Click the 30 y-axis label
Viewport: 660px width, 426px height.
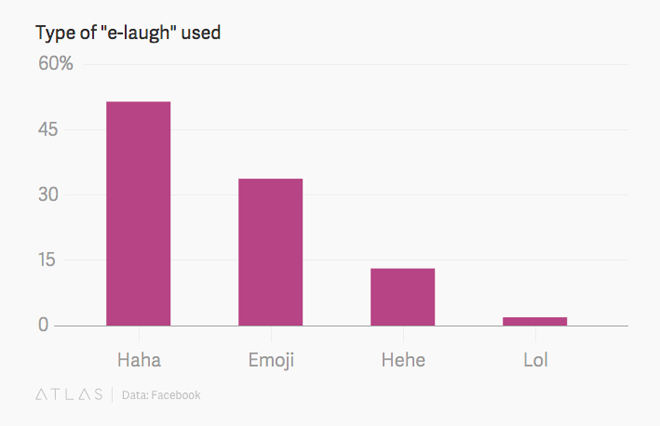tap(48, 194)
